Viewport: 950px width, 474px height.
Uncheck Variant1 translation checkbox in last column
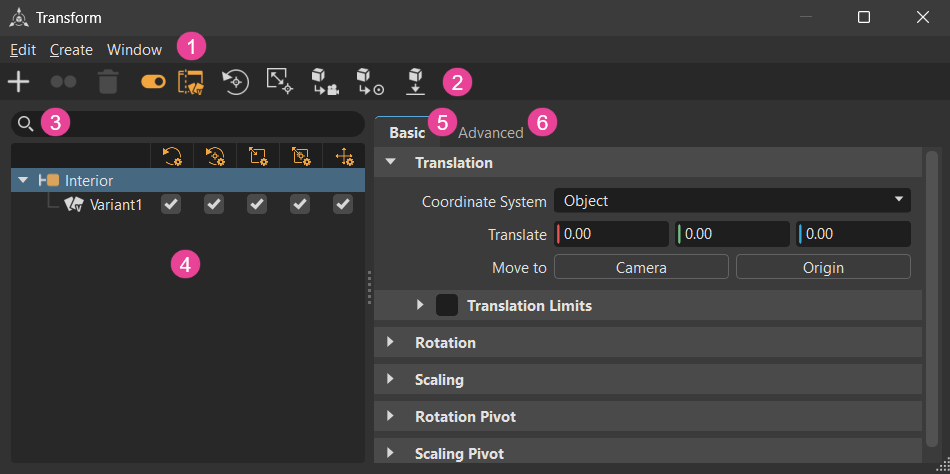pyautogui.click(x=344, y=205)
